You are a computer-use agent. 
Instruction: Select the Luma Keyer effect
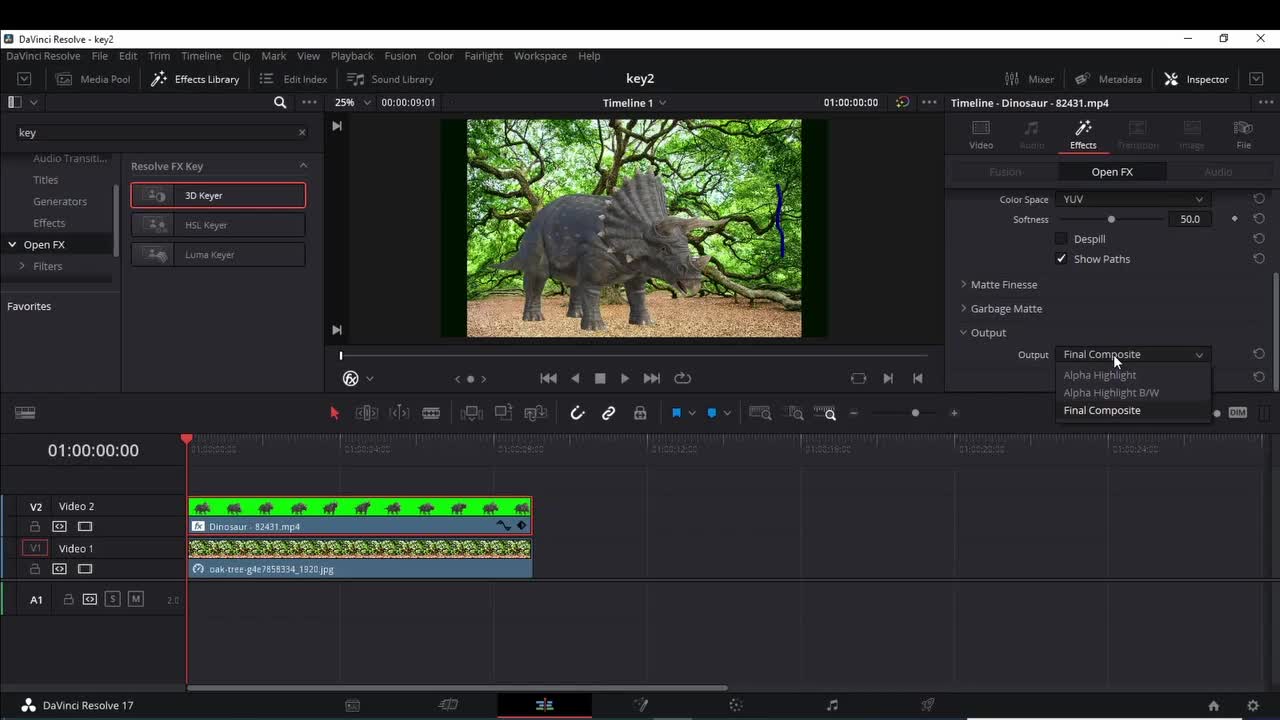(x=218, y=254)
